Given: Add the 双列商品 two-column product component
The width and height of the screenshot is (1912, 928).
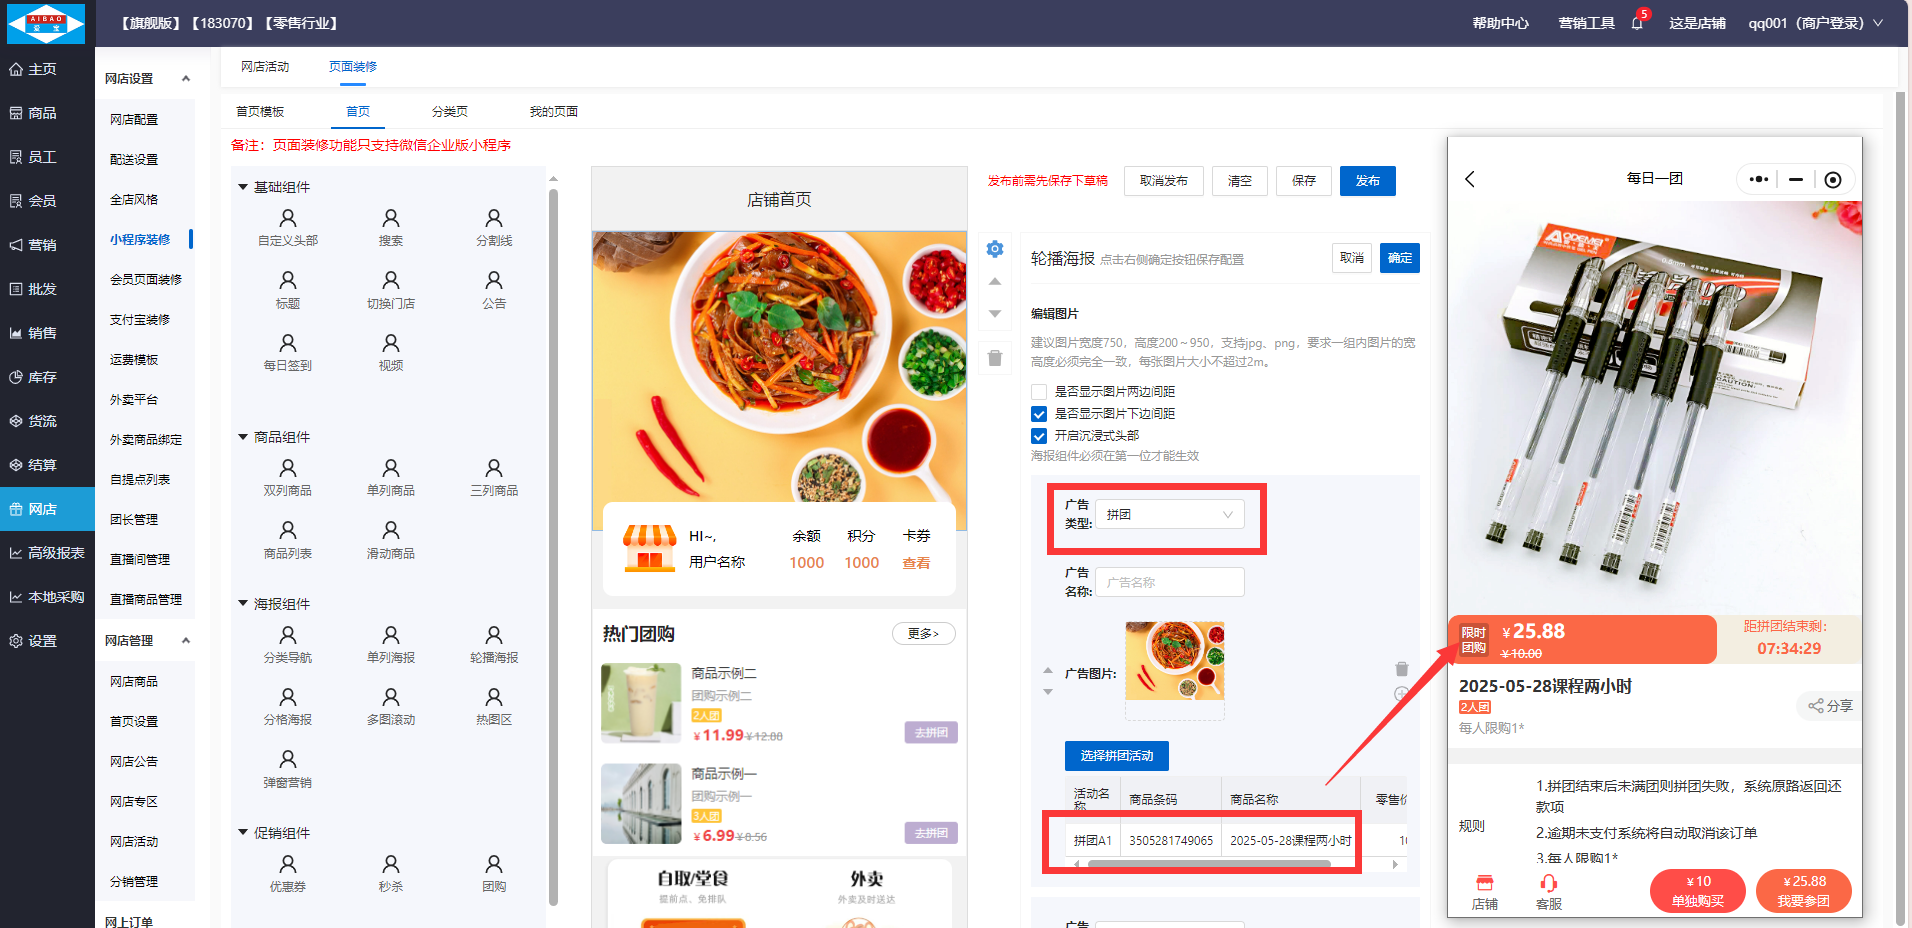Looking at the screenshot, I should tap(287, 476).
